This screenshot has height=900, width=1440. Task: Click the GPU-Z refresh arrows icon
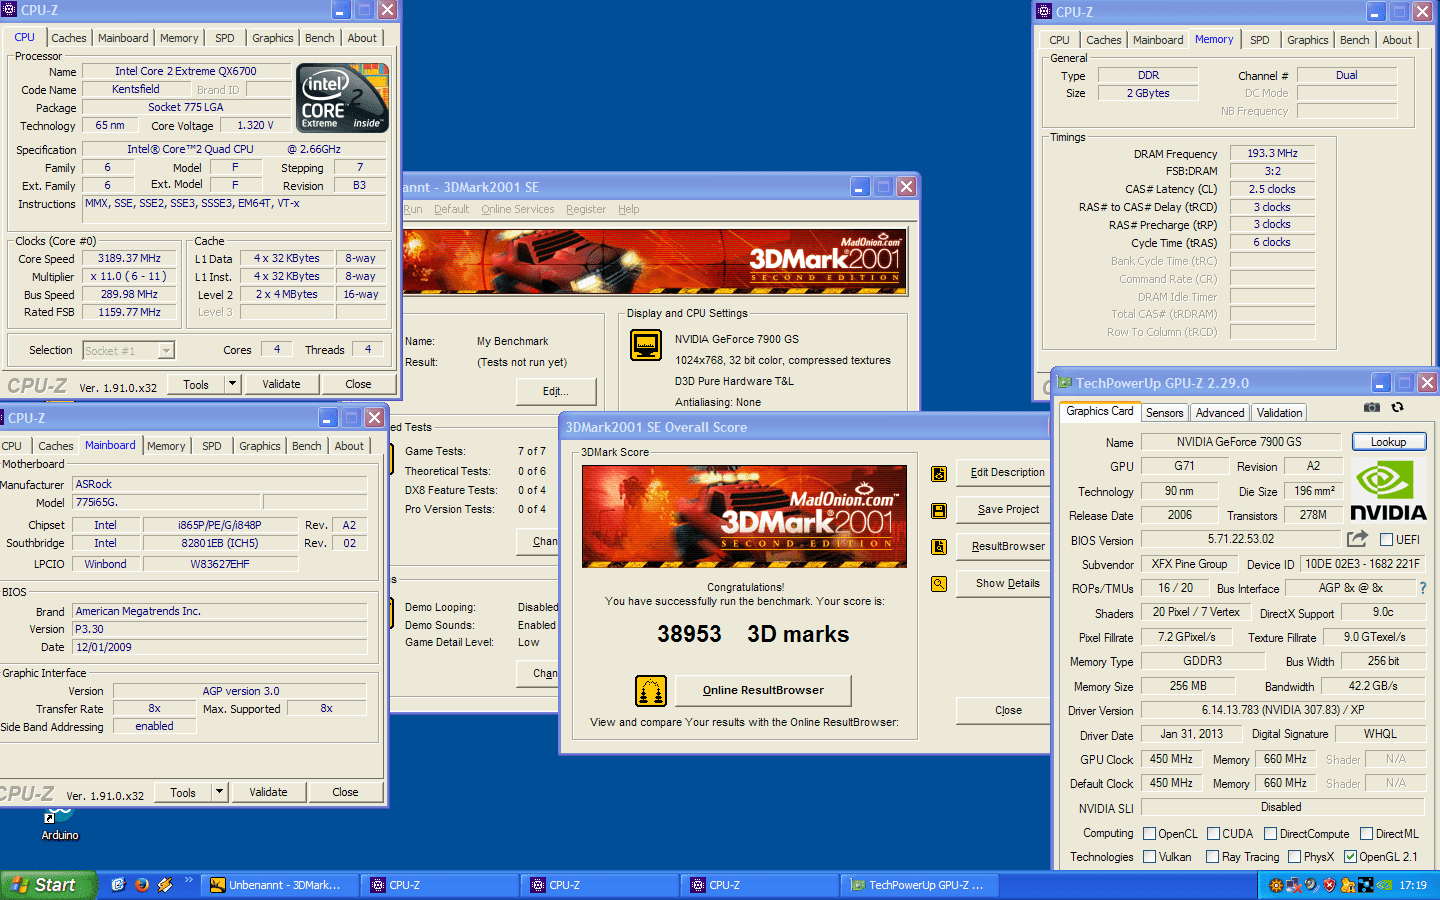click(x=1398, y=408)
